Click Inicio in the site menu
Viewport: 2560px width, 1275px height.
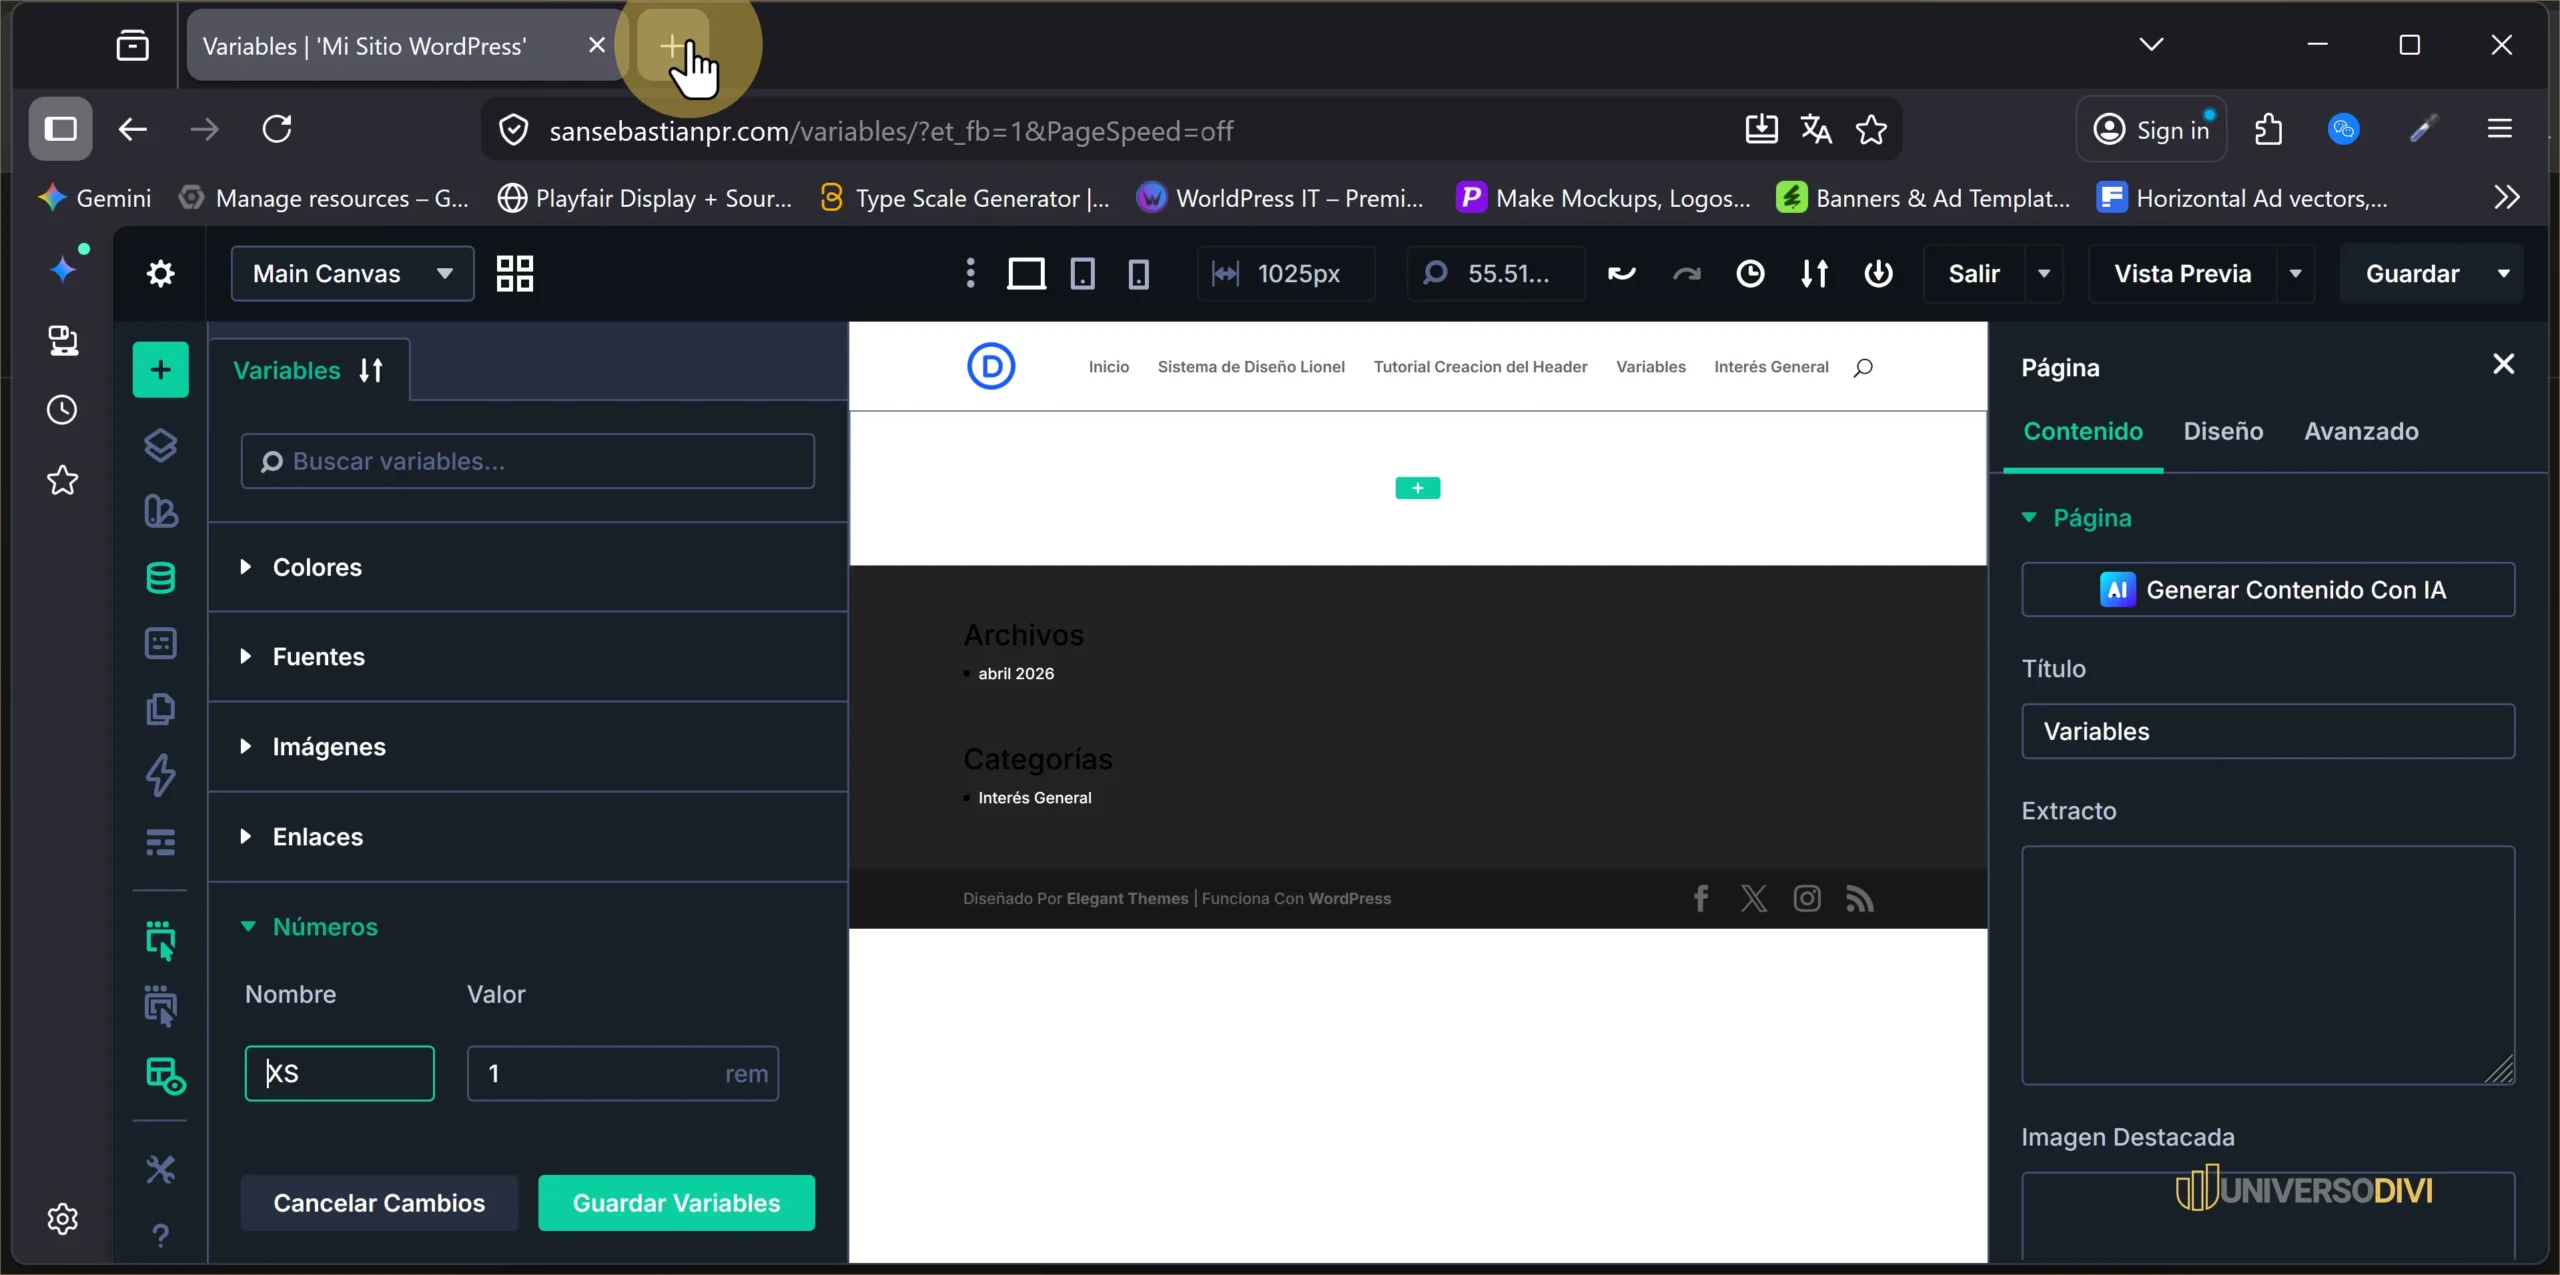click(1108, 367)
